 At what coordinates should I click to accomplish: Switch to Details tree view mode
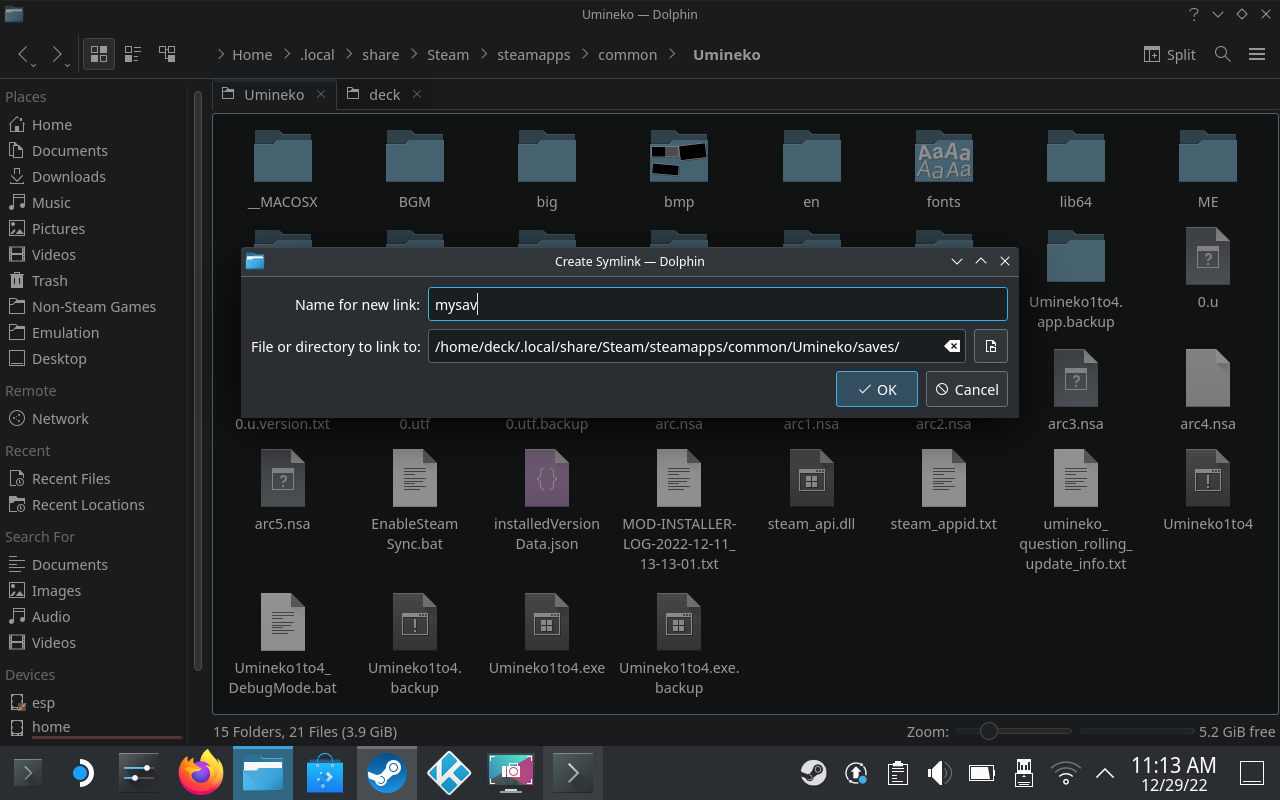pyautogui.click(x=167, y=54)
